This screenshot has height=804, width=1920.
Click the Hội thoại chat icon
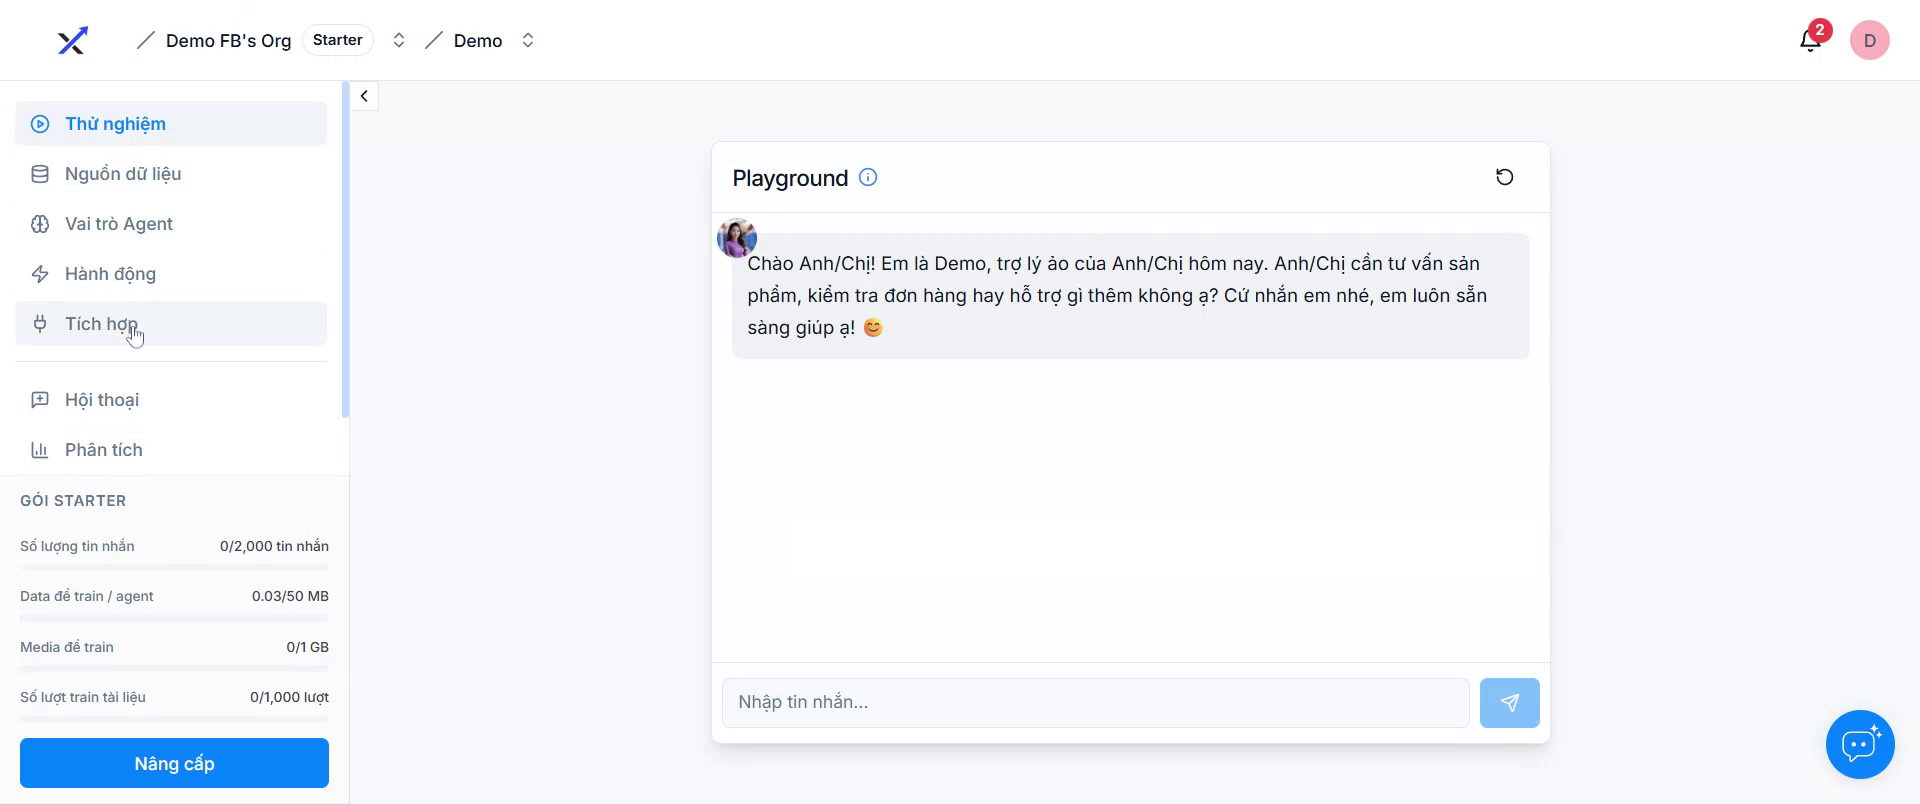(40, 400)
